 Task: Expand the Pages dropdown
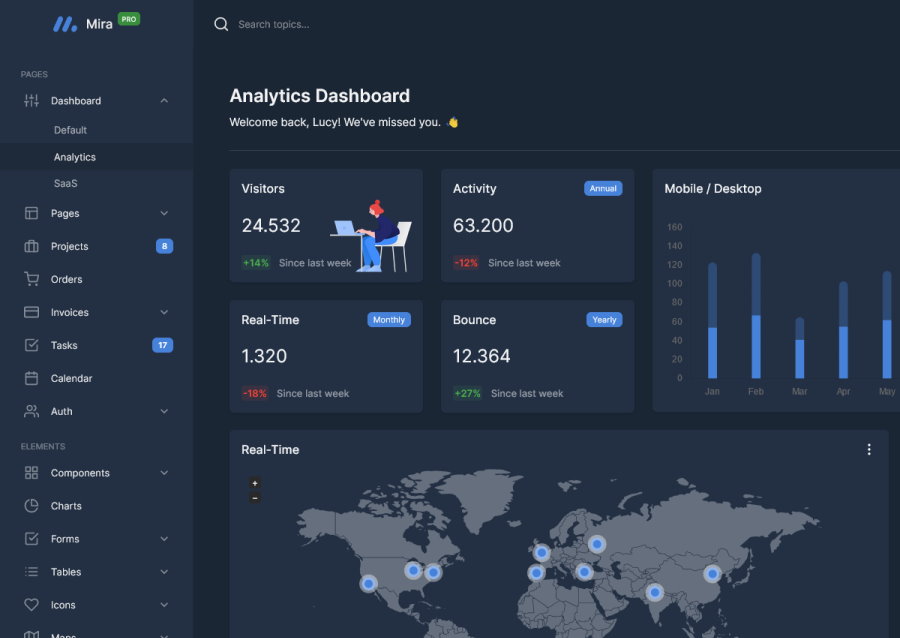[164, 213]
